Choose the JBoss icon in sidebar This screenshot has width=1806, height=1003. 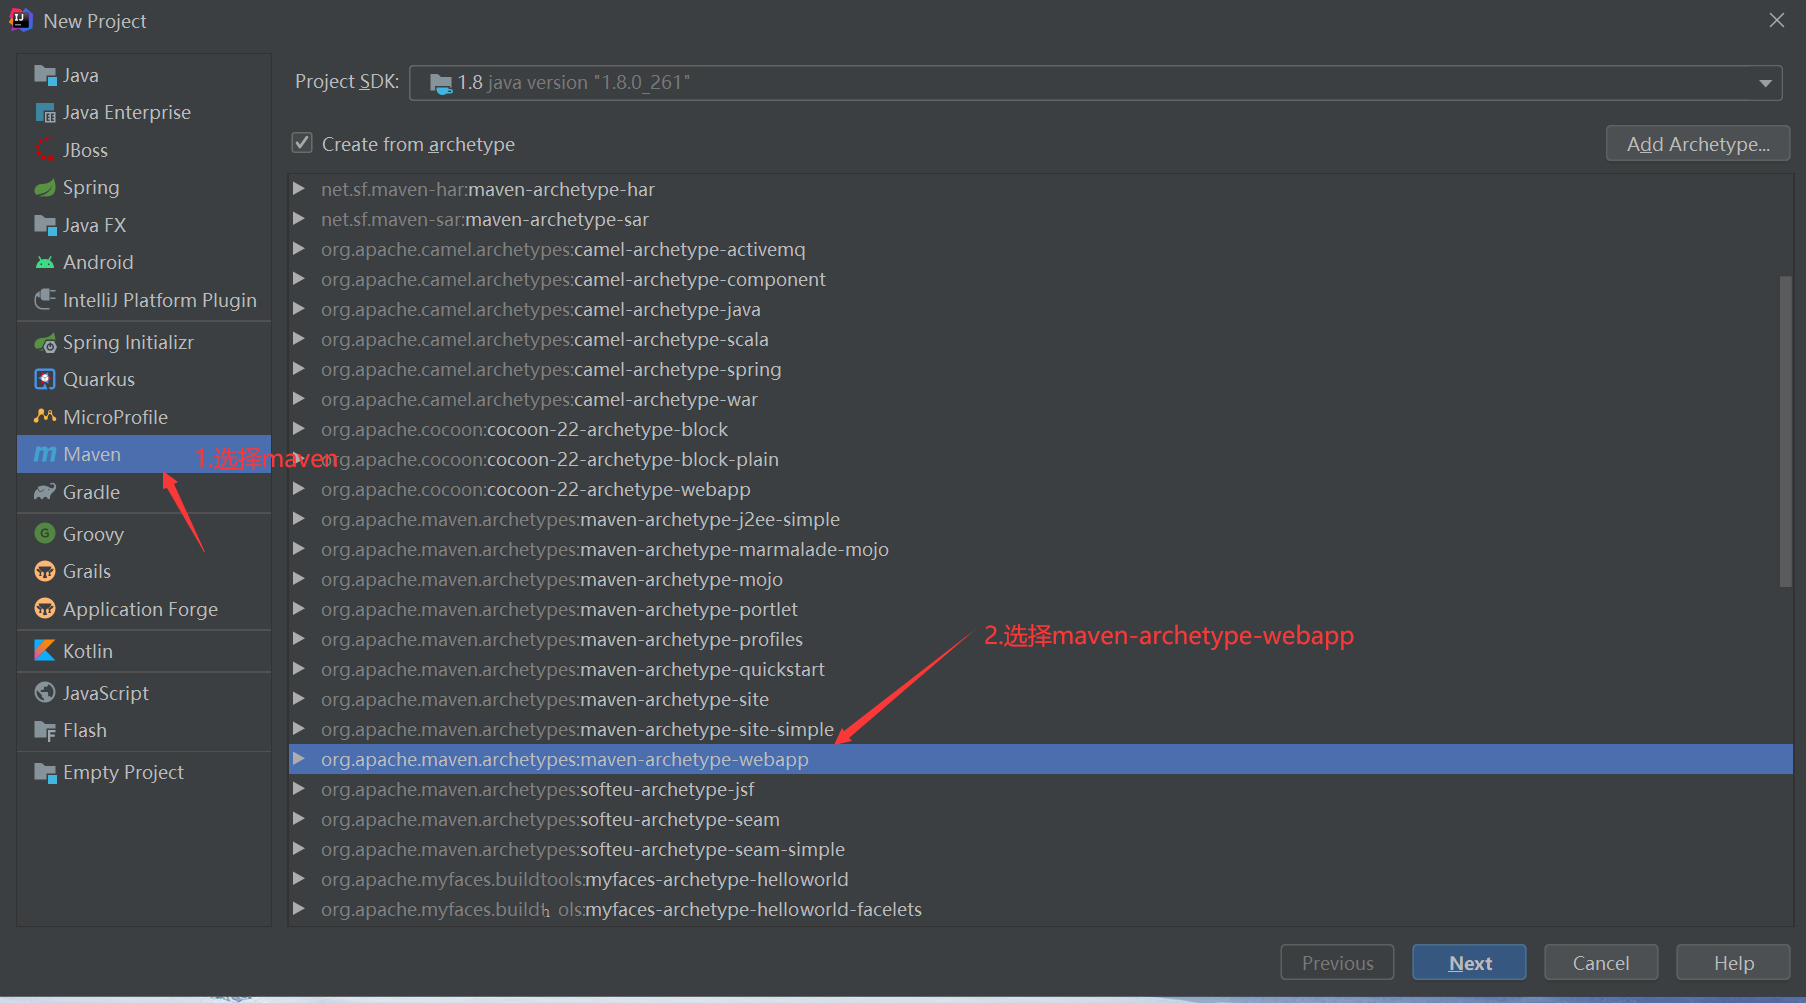coord(45,150)
